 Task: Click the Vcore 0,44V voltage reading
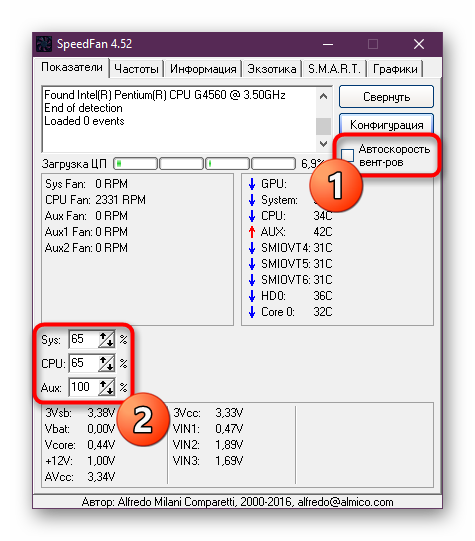click(x=80, y=445)
